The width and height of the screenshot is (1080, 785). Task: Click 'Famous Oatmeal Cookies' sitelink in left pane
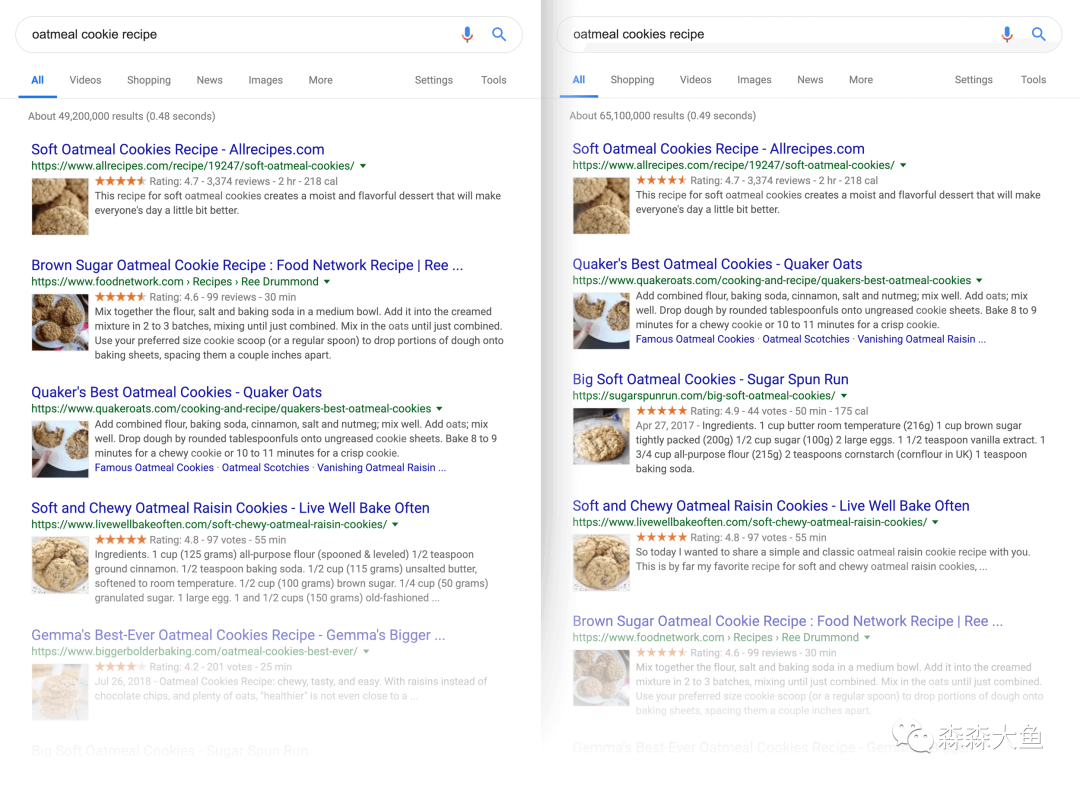(154, 467)
